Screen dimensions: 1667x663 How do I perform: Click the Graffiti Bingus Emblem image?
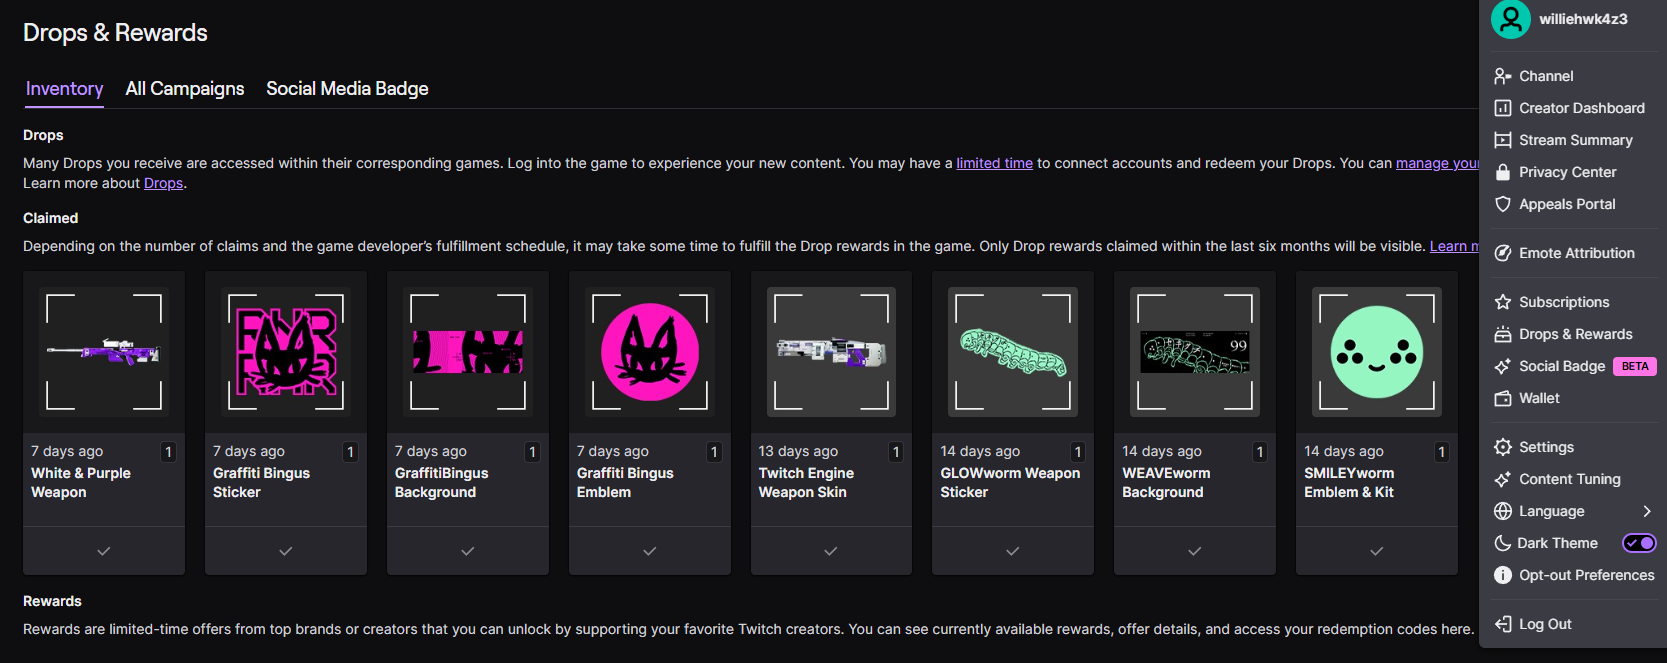649,352
